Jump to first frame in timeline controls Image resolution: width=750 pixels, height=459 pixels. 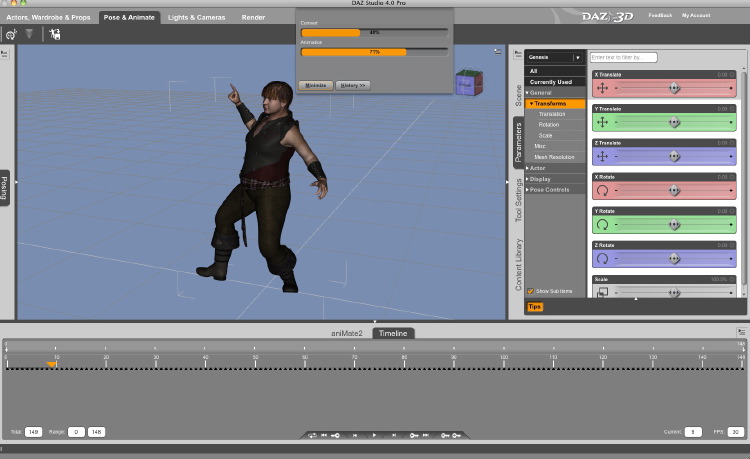click(324, 435)
